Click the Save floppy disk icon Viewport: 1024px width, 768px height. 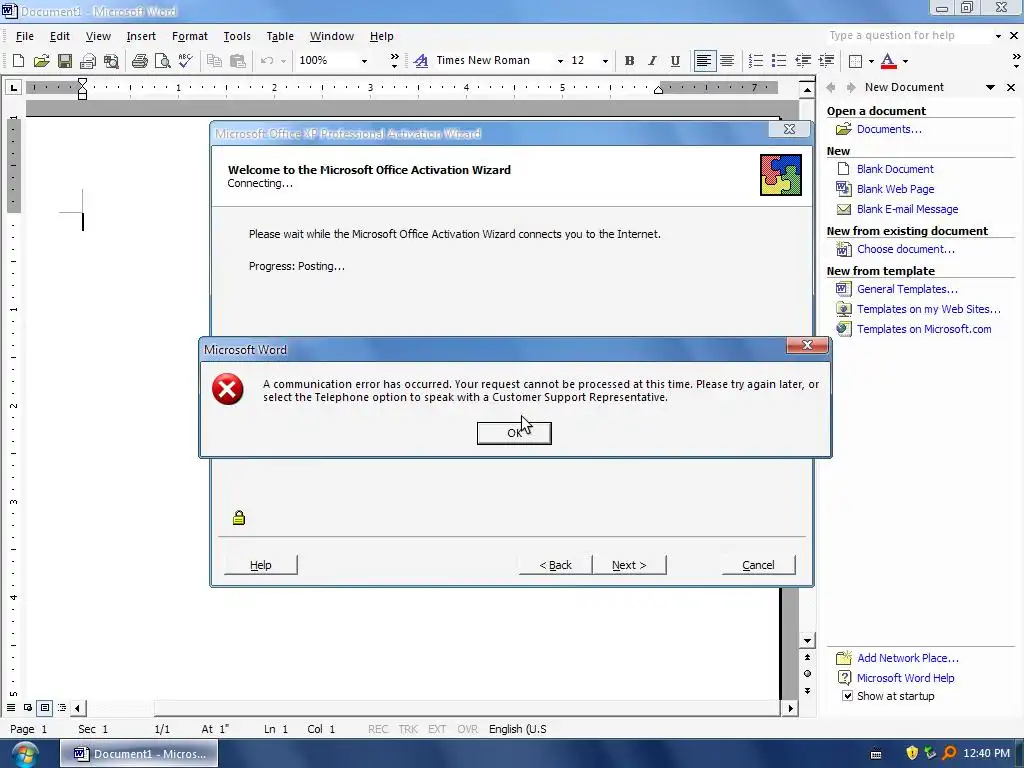coord(65,61)
